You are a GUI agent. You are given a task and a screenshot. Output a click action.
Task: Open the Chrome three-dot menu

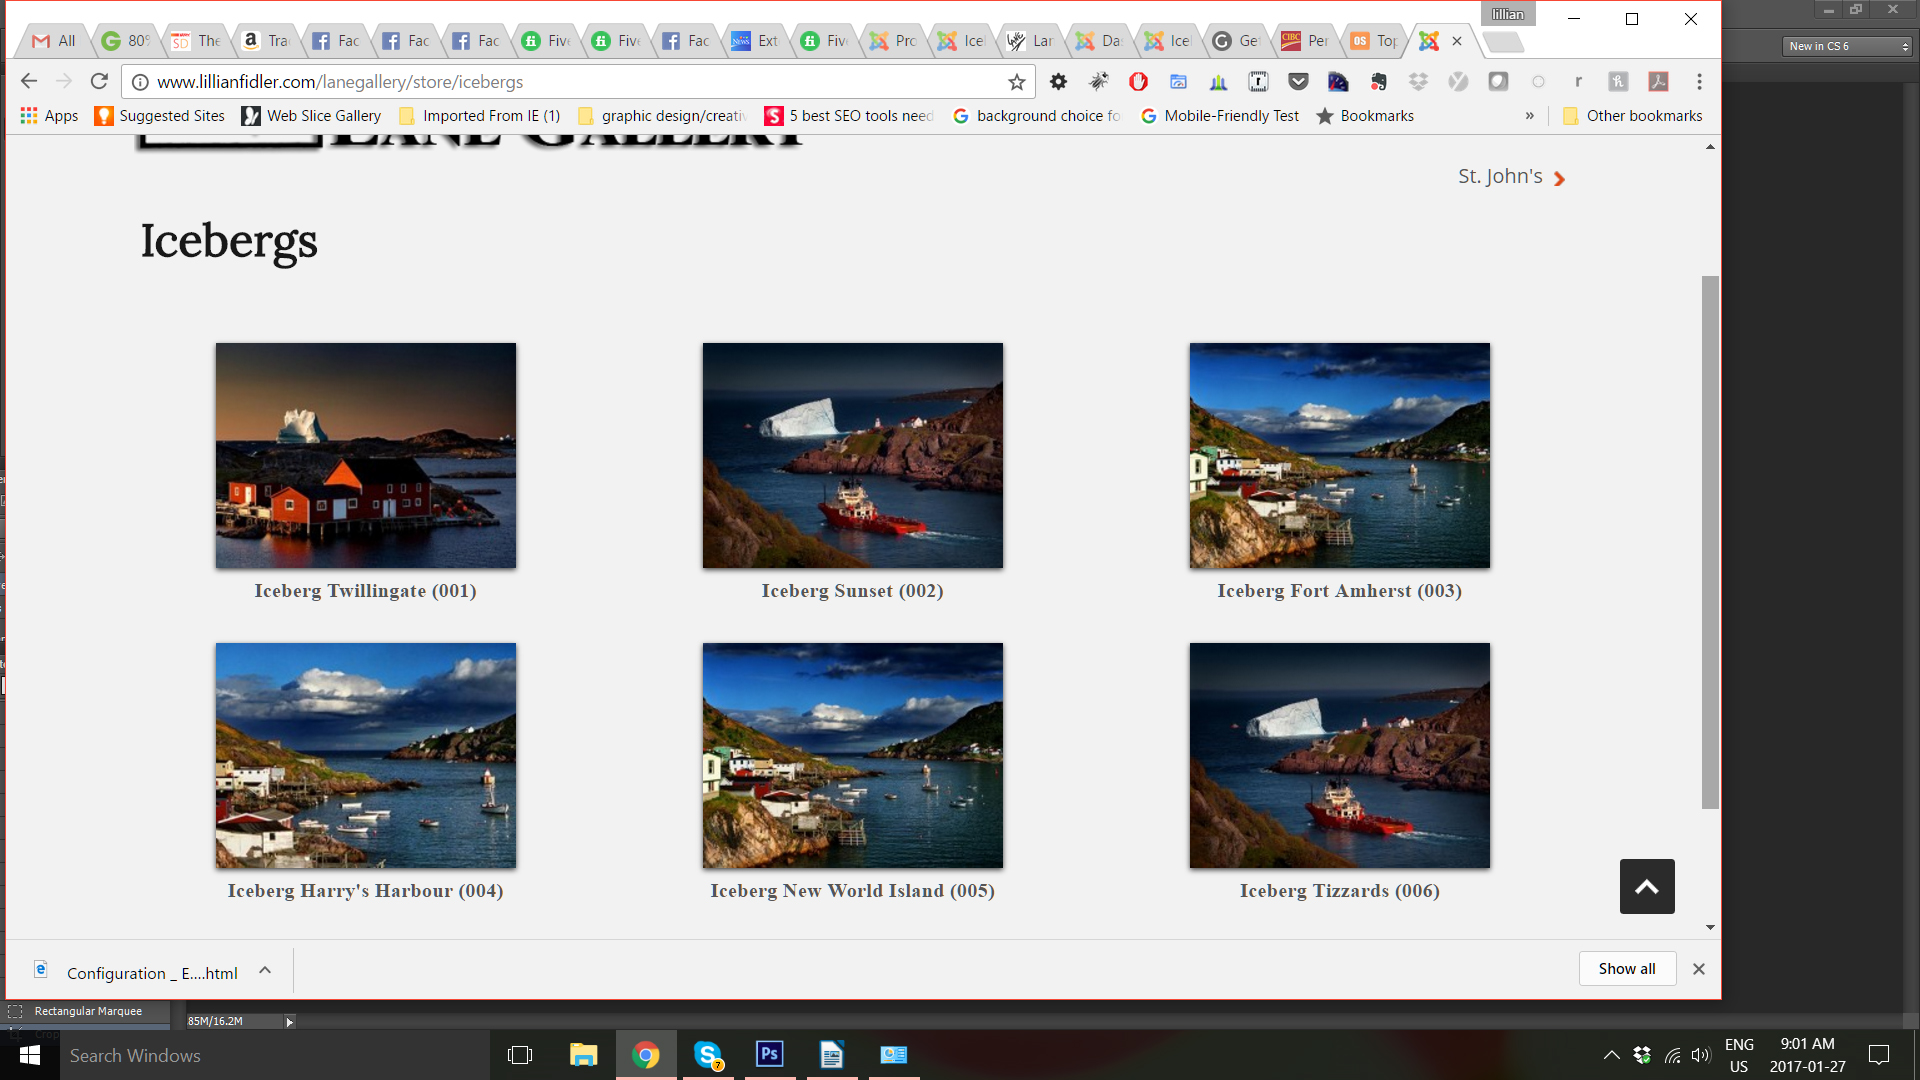[x=1699, y=82]
